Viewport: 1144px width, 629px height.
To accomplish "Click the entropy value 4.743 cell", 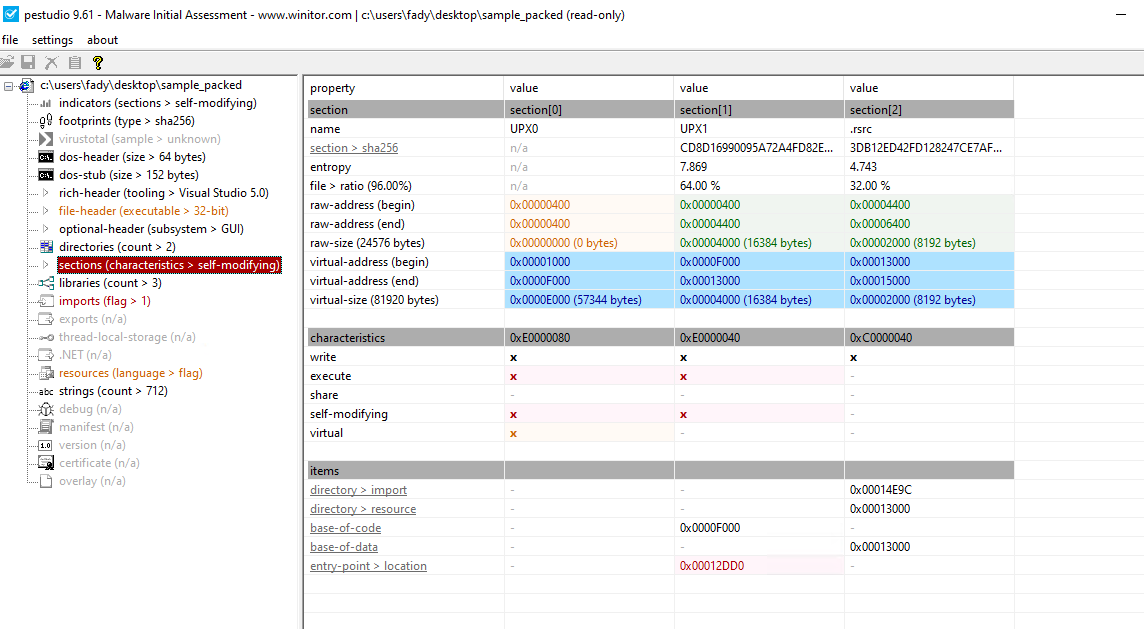I will [x=929, y=167].
